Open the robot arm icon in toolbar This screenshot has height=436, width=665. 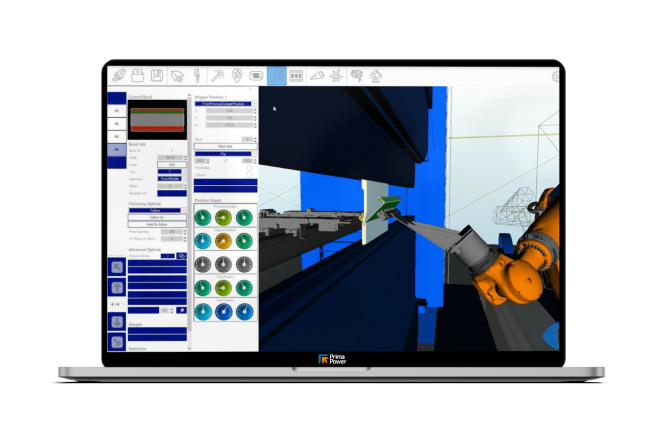[375, 75]
